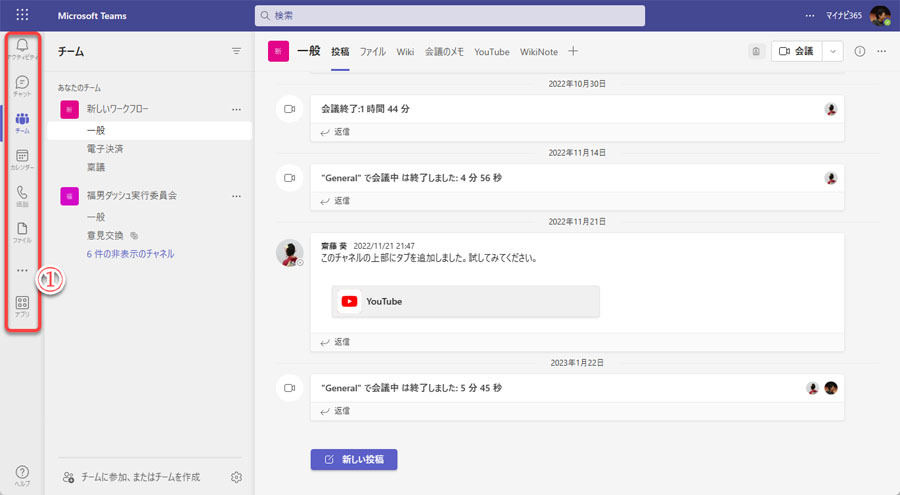The height and width of the screenshot is (495, 900).
Task: Click attendee avatar on 1時間44分 meeting post
Action: (831, 109)
